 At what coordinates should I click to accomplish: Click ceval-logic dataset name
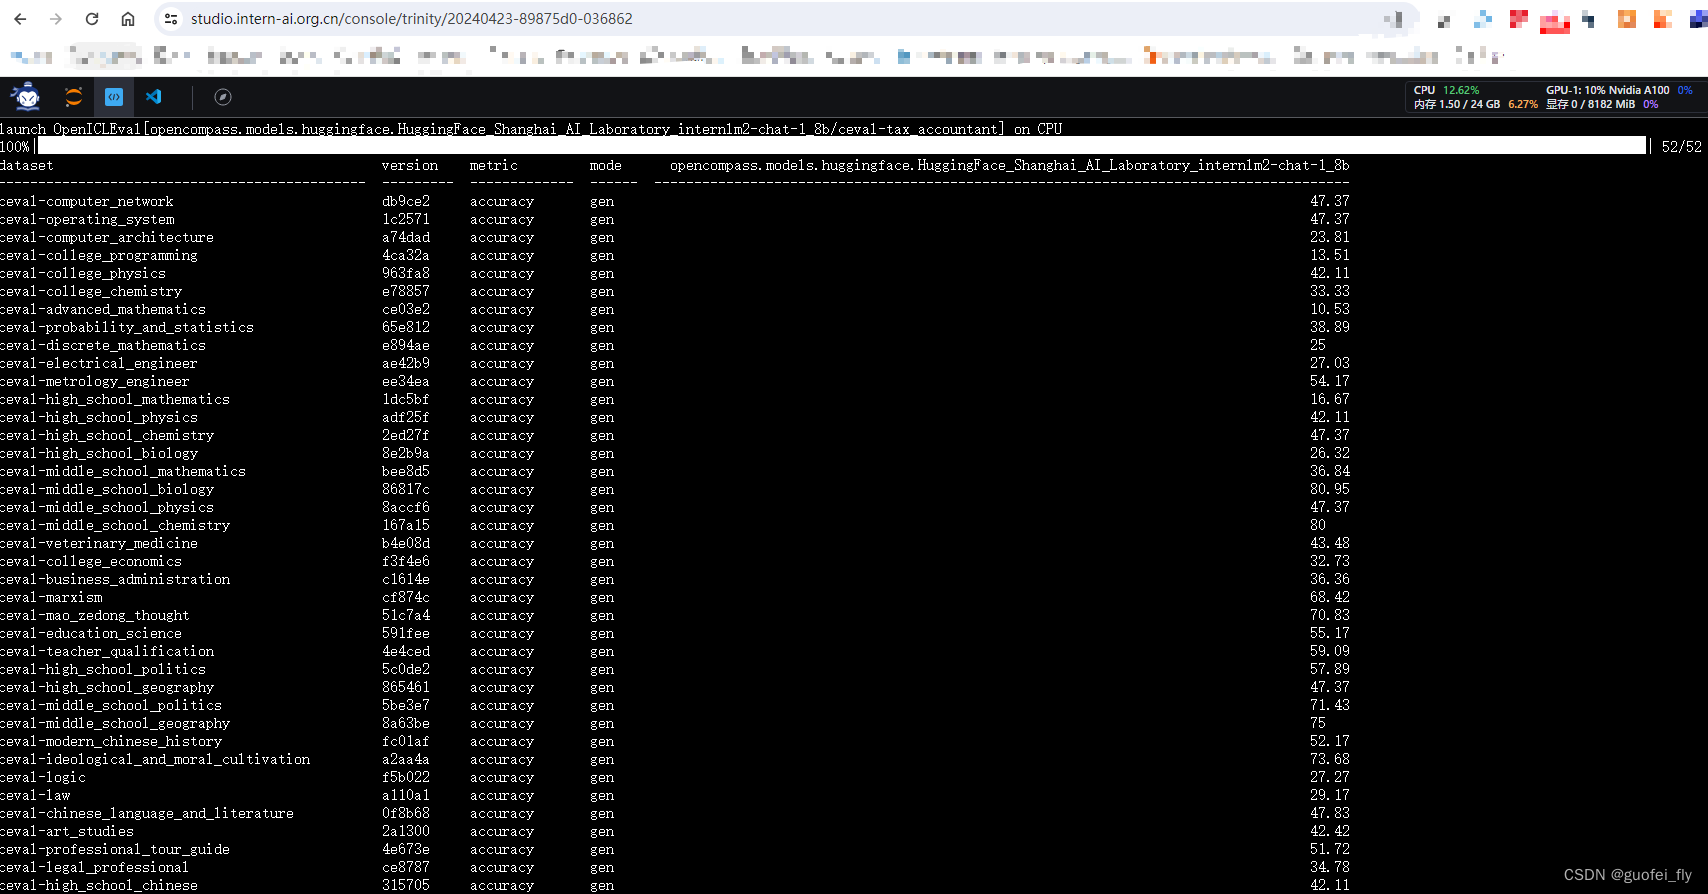click(x=43, y=777)
